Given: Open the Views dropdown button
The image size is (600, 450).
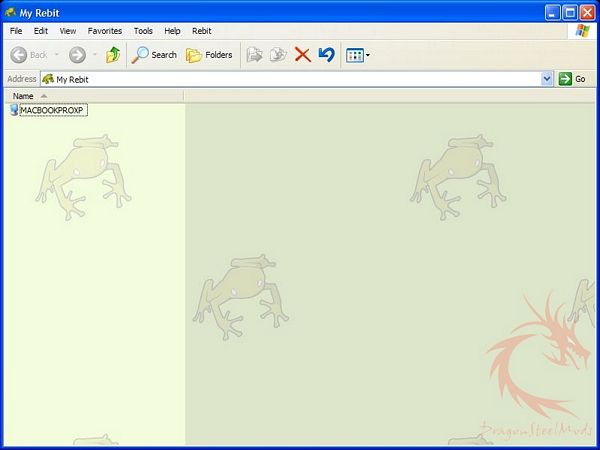Looking at the screenshot, I should [357, 55].
